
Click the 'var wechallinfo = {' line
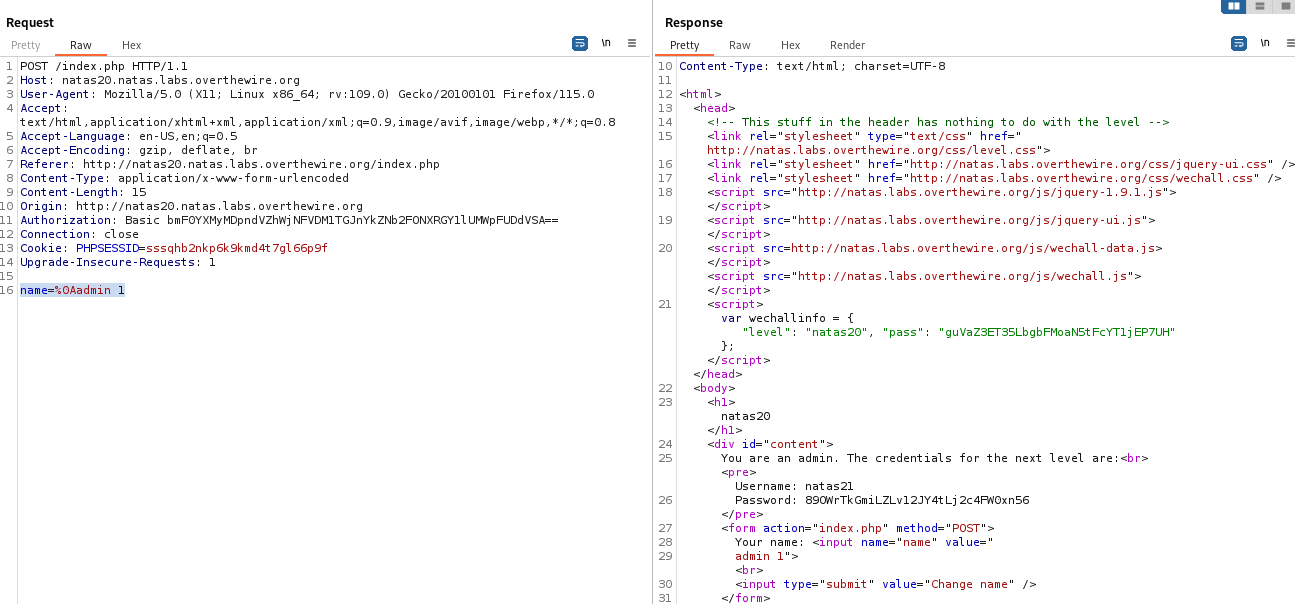coord(787,318)
